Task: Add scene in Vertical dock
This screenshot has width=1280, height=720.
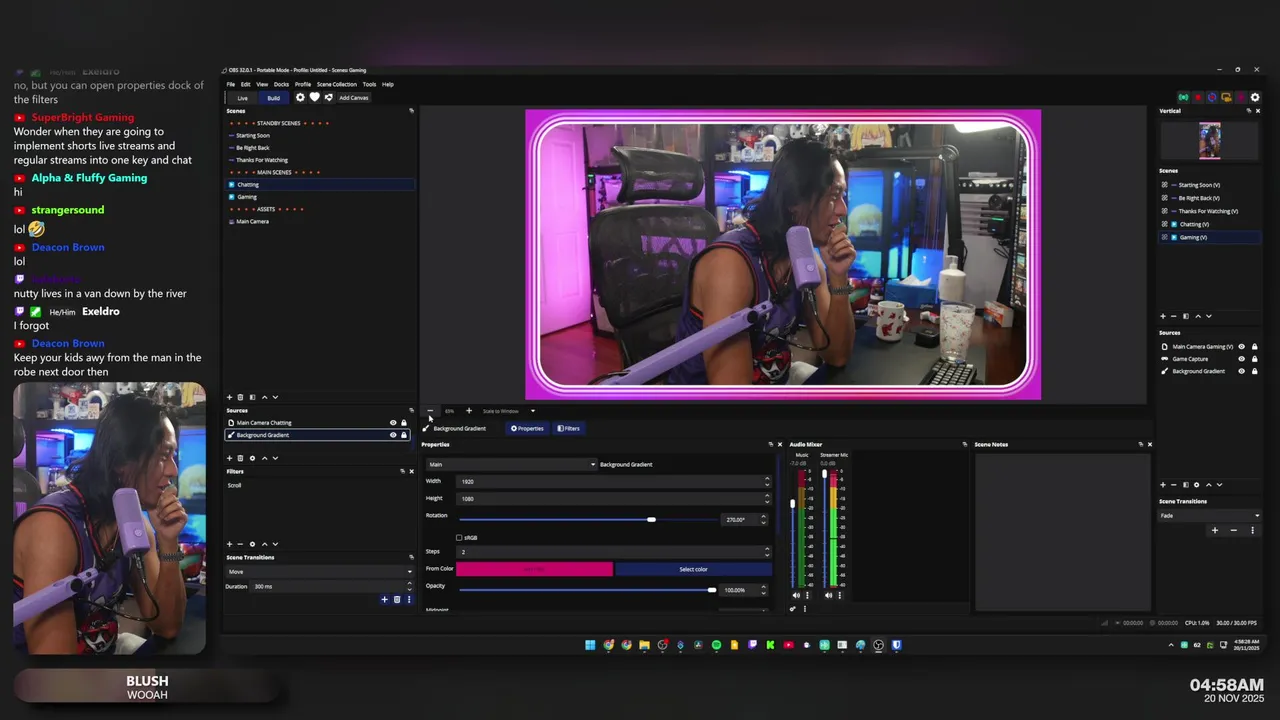Action: coord(1163,316)
